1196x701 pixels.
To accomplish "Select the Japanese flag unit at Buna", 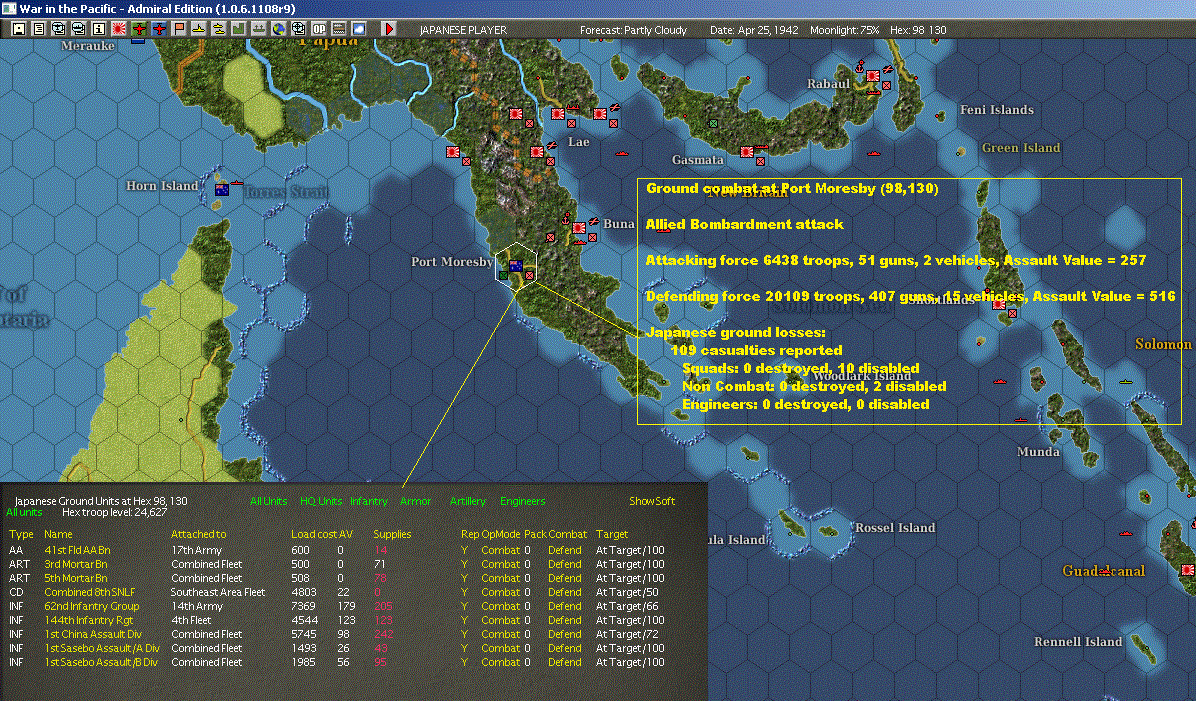I will click(579, 227).
